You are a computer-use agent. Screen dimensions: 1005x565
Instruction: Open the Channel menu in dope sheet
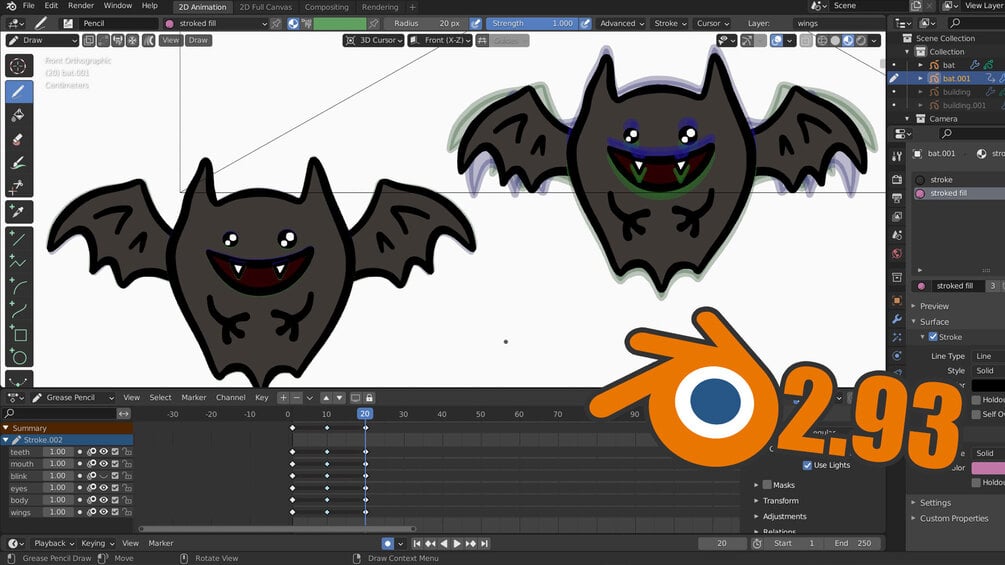231,398
